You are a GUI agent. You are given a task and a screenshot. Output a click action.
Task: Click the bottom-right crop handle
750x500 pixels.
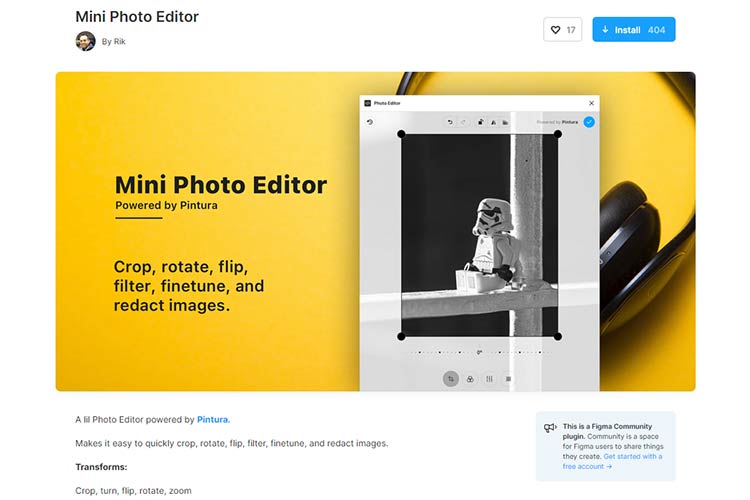point(558,336)
